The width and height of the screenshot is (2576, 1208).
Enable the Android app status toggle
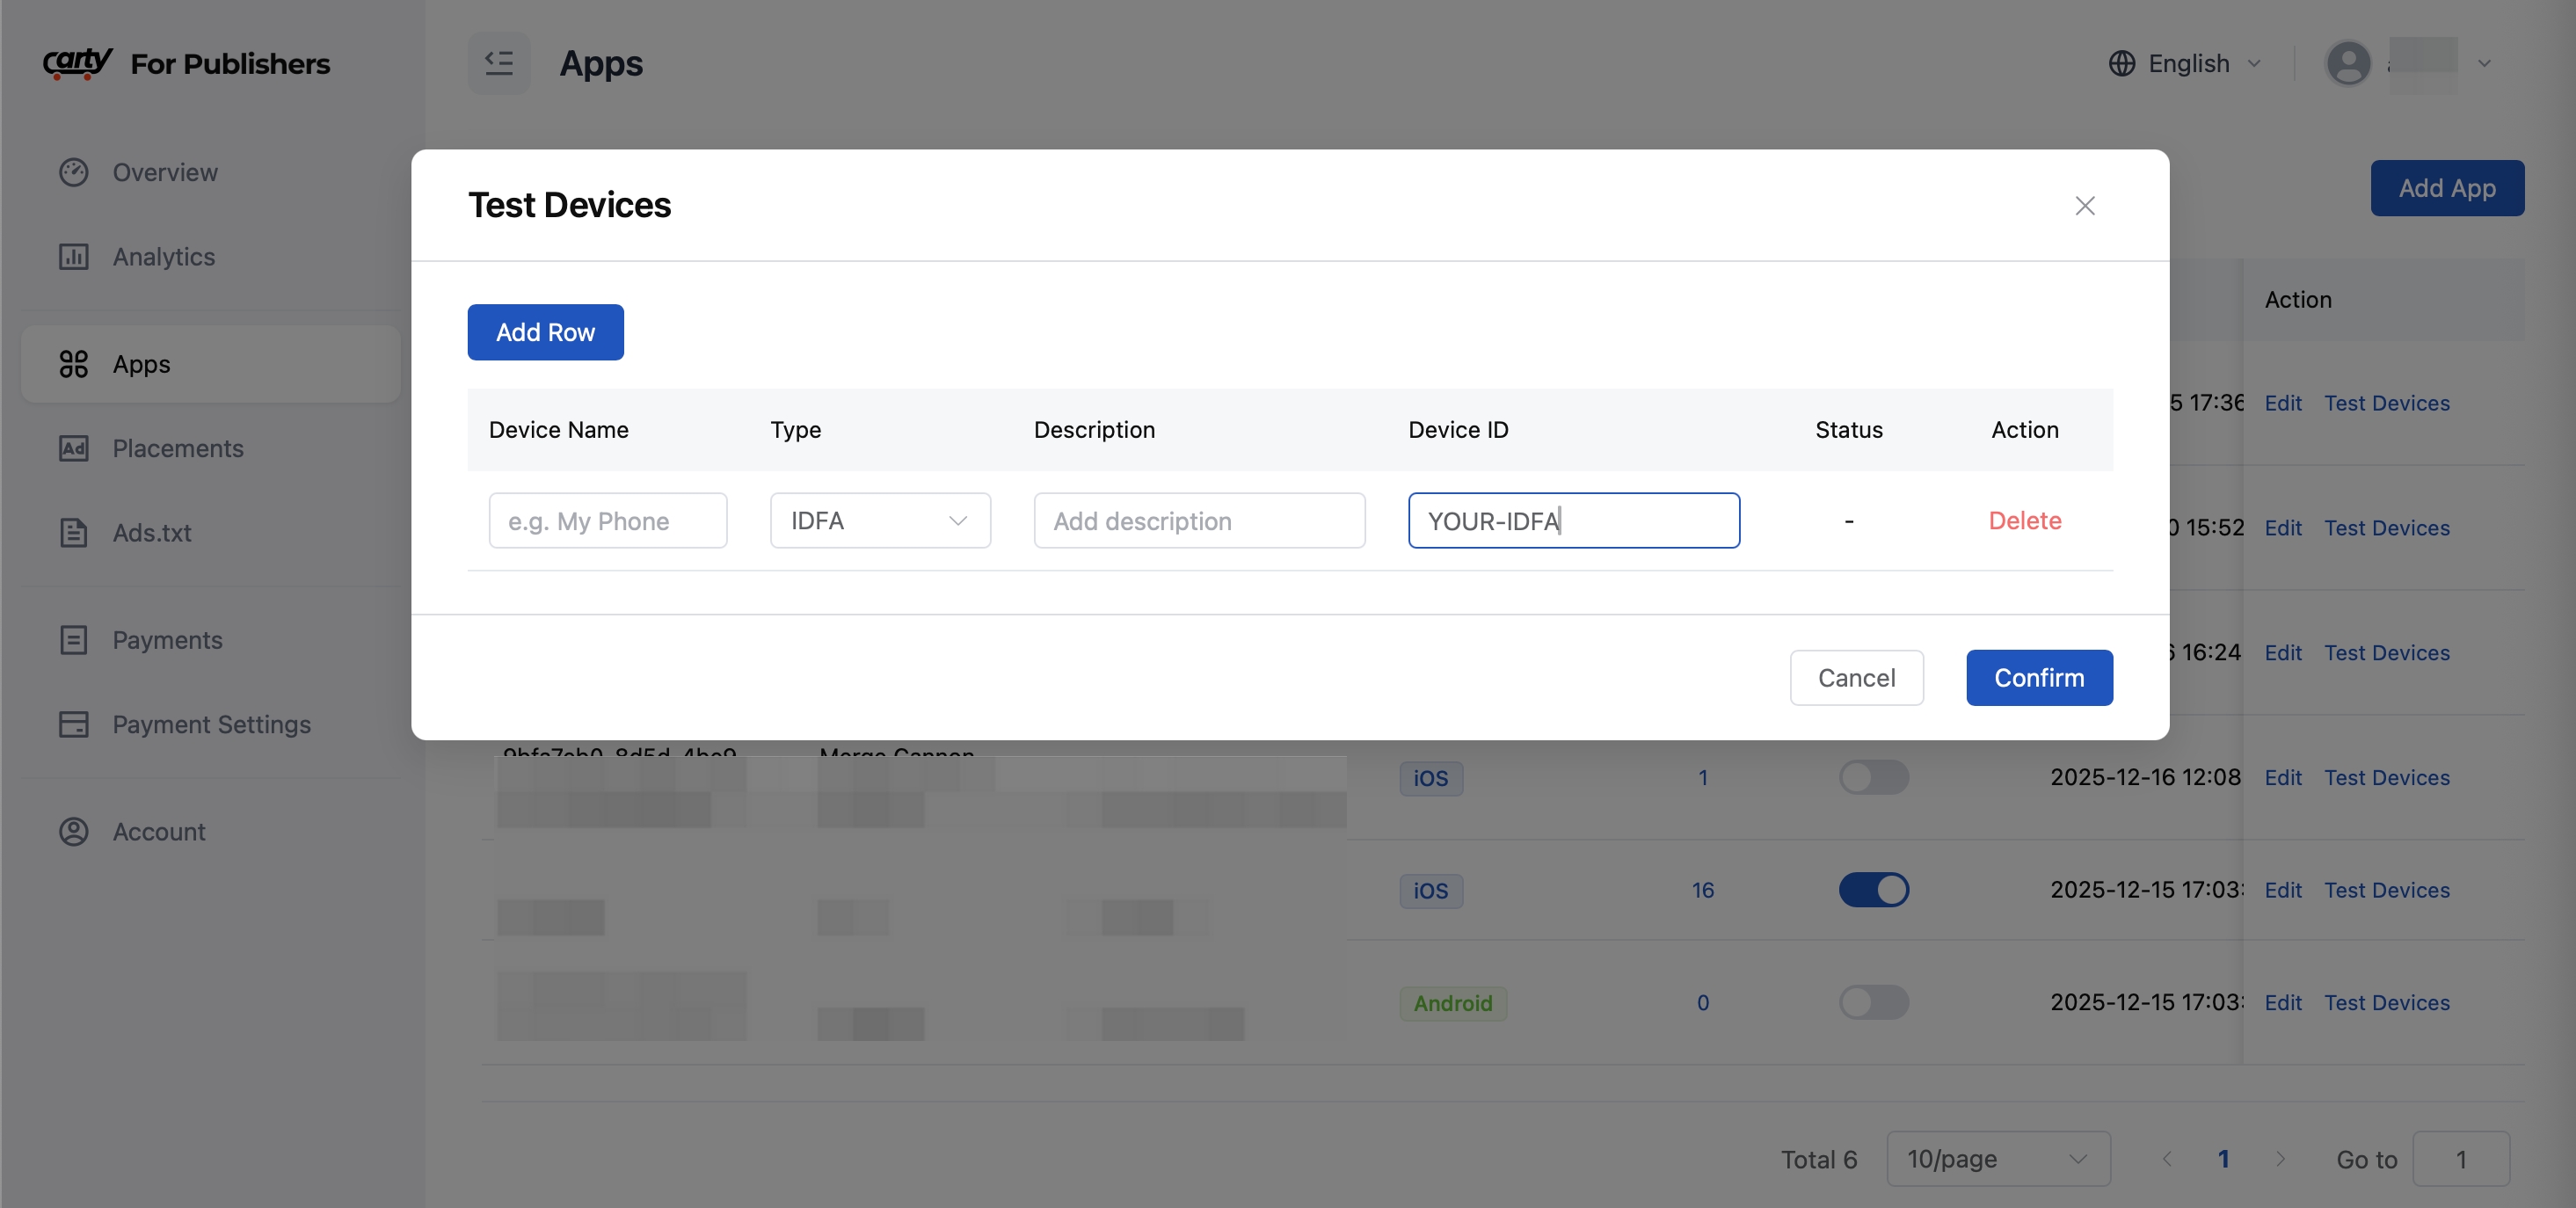click(1873, 1002)
